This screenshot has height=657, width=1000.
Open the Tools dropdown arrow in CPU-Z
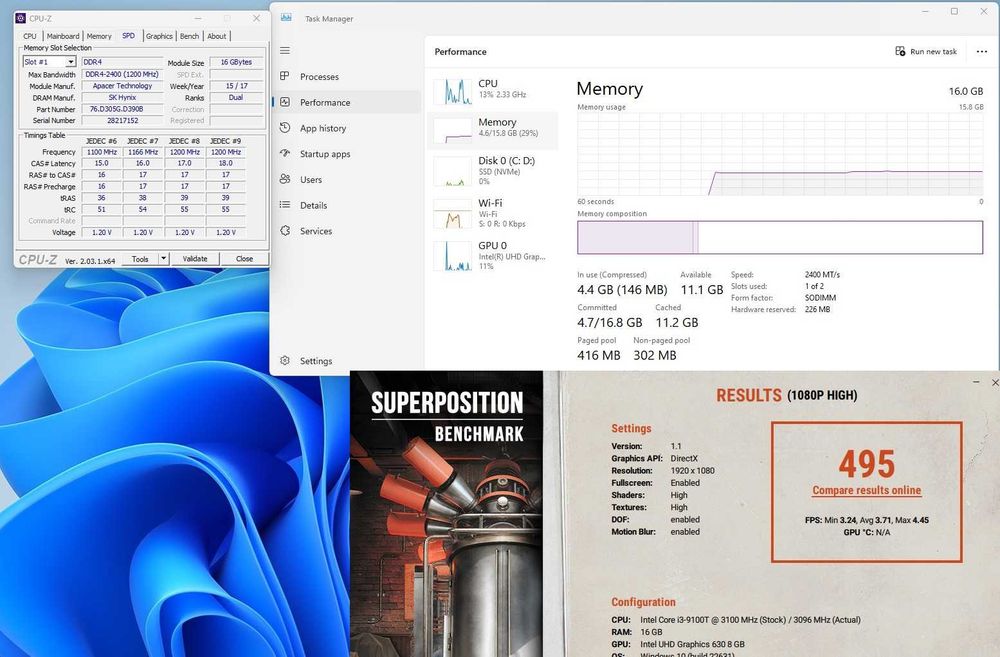(x=164, y=258)
